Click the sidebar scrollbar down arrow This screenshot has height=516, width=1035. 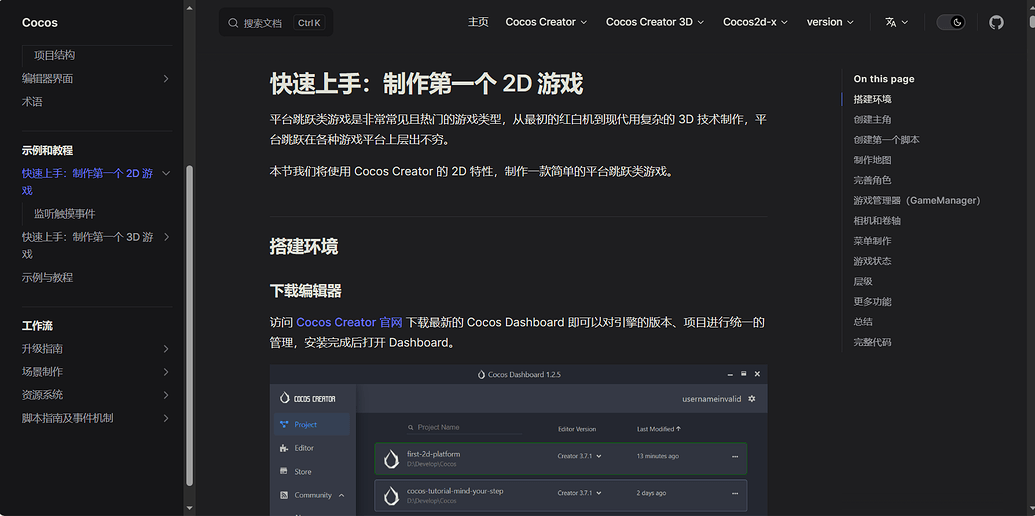[x=189, y=508]
